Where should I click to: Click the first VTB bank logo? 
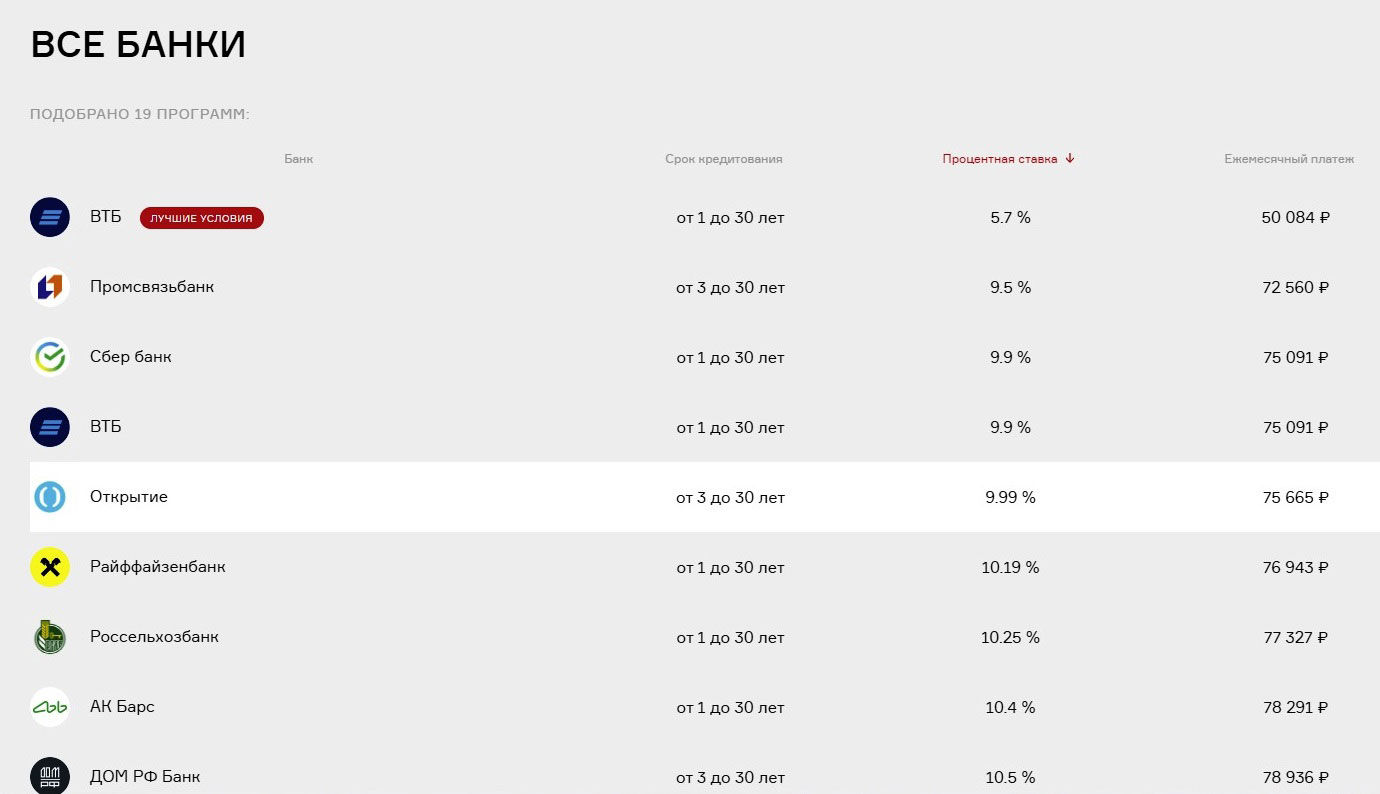(50, 217)
